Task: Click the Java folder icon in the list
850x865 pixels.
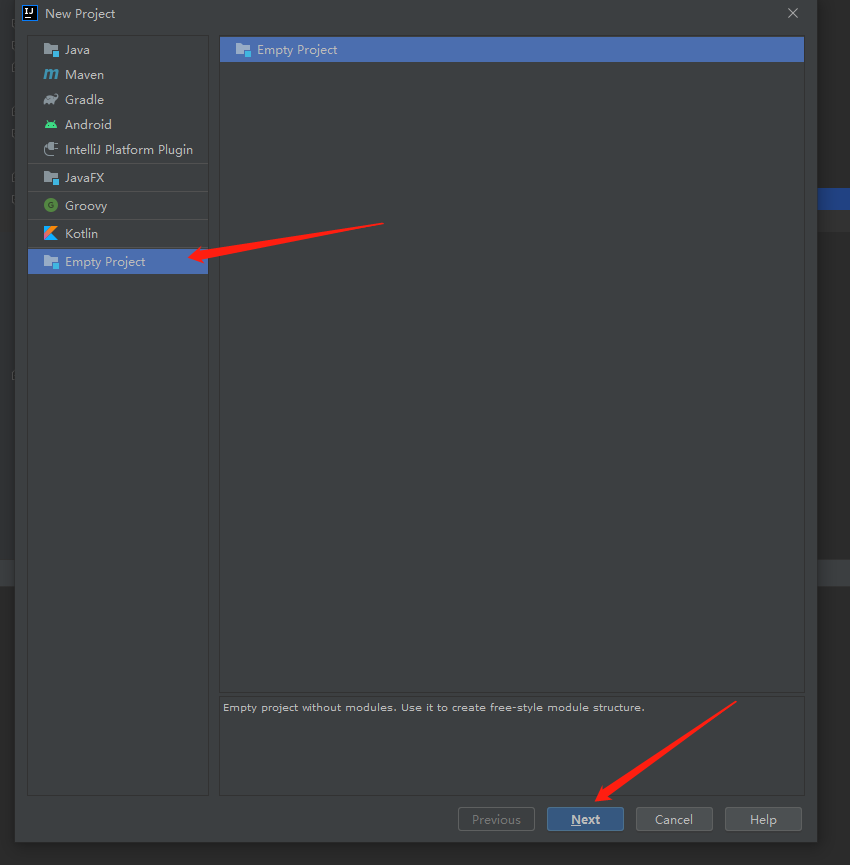Action: [51, 50]
